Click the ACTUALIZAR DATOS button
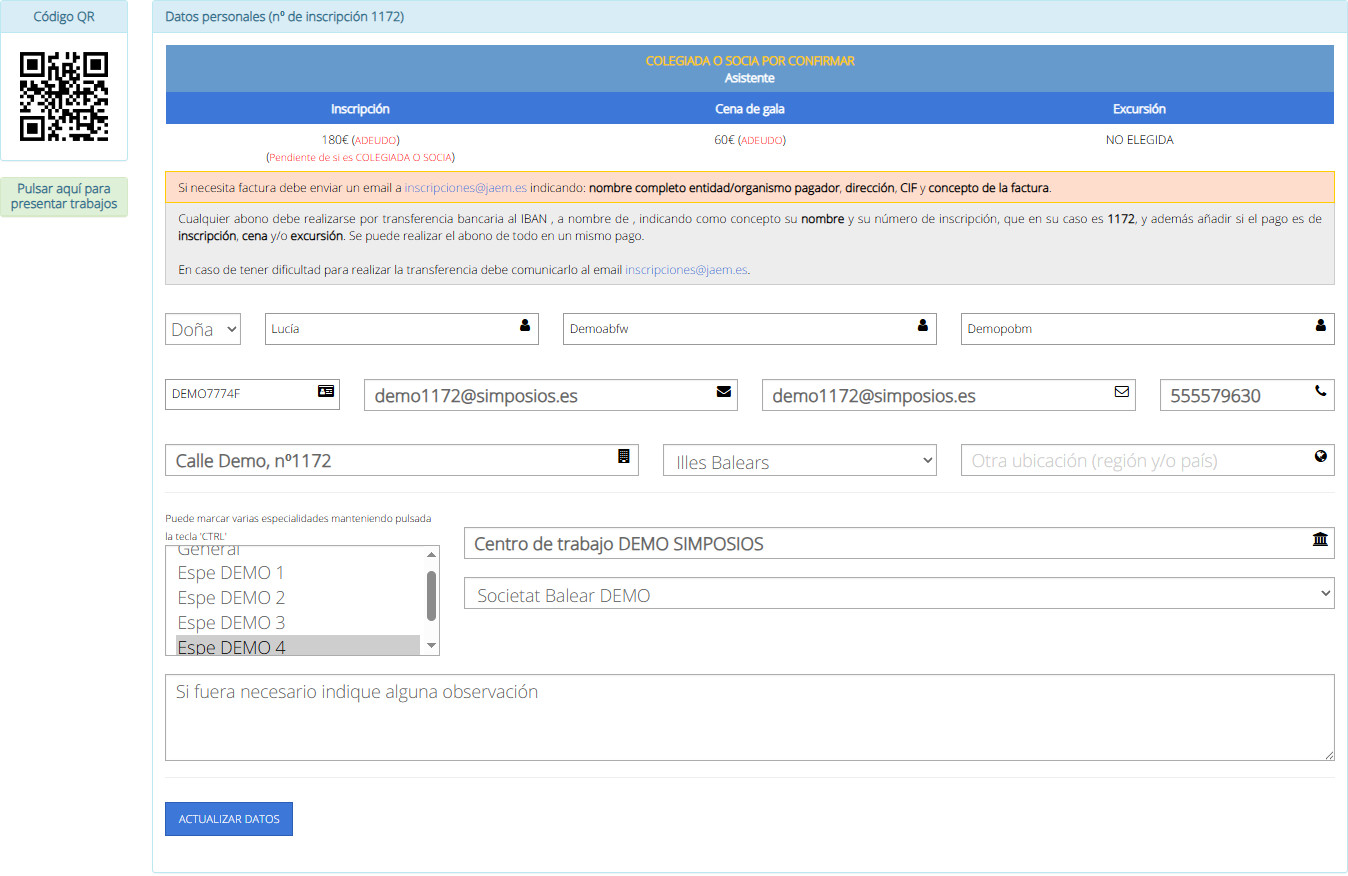This screenshot has width=1348, height=876. [x=229, y=819]
